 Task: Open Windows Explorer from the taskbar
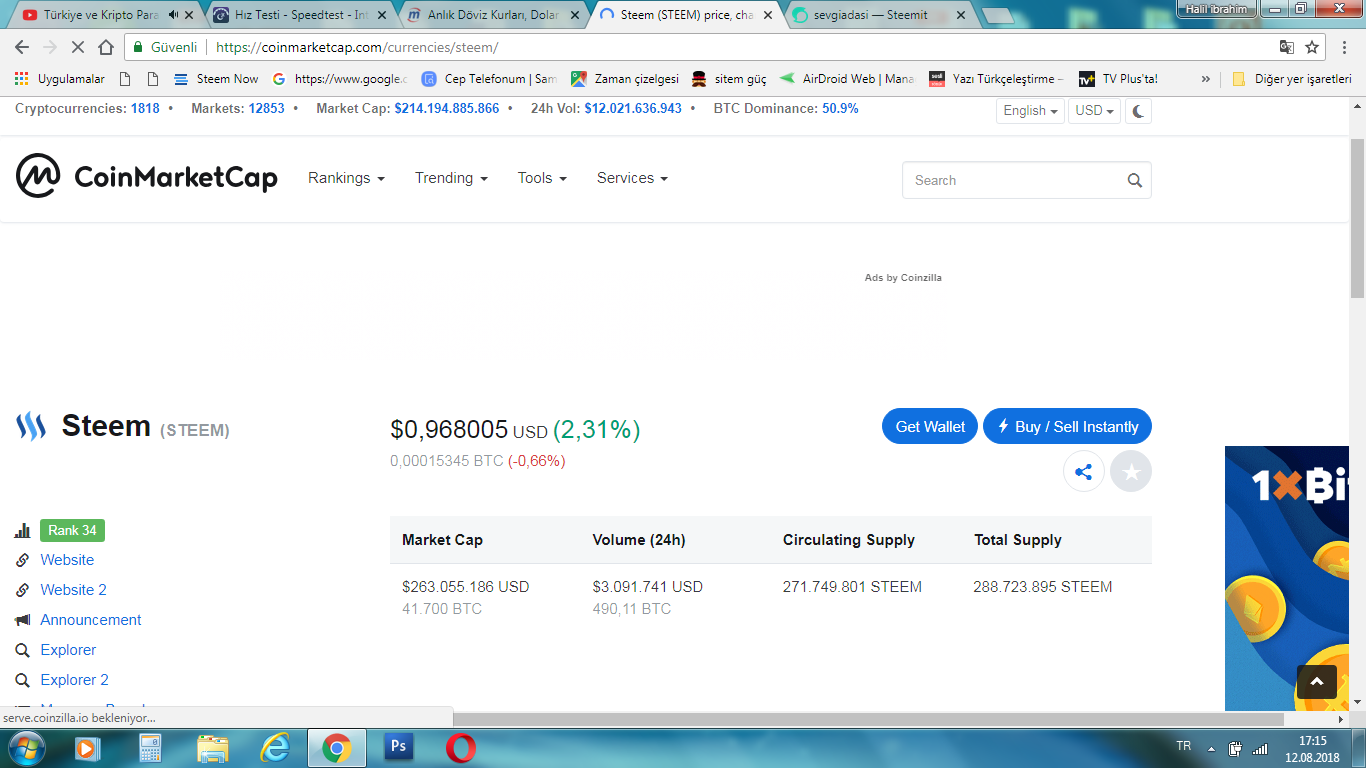[212, 748]
